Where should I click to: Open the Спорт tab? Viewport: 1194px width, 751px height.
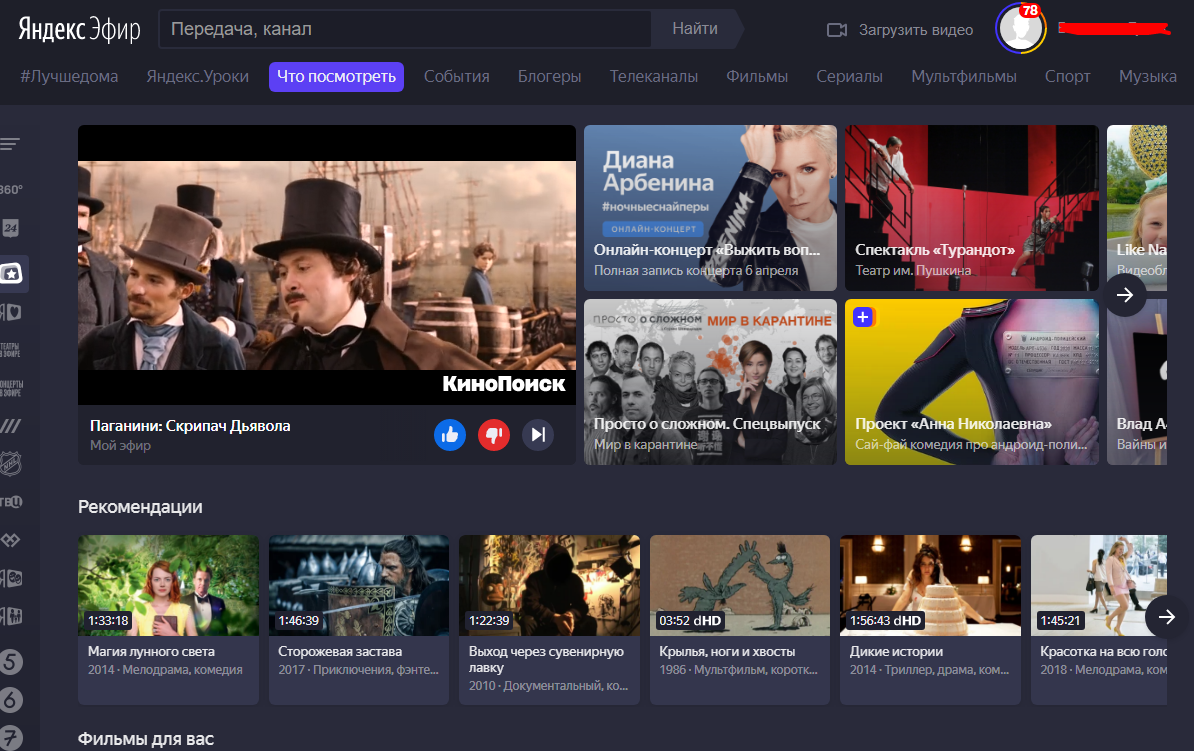click(1068, 76)
